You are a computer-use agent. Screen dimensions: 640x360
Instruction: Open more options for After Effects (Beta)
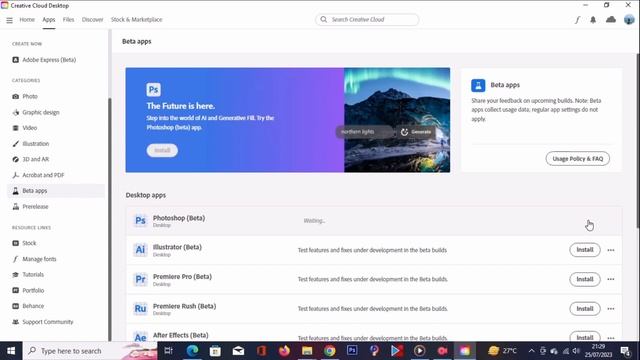611,338
